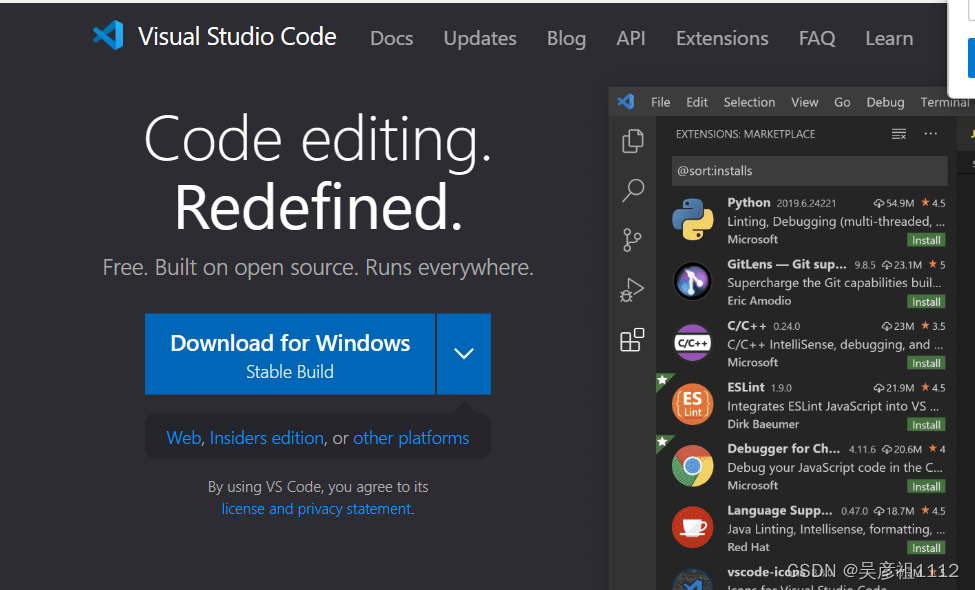The width and height of the screenshot is (975, 590).
Task: Install Language Support for Java extension
Action: pyautogui.click(x=926, y=548)
